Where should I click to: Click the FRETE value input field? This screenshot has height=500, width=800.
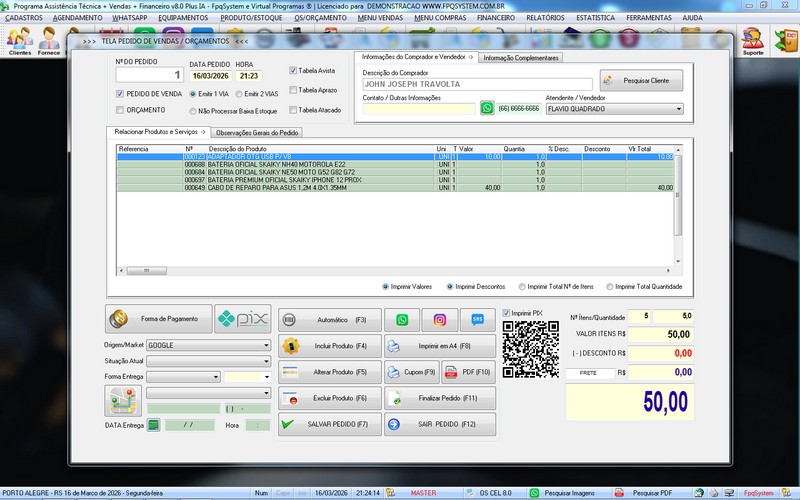point(590,373)
